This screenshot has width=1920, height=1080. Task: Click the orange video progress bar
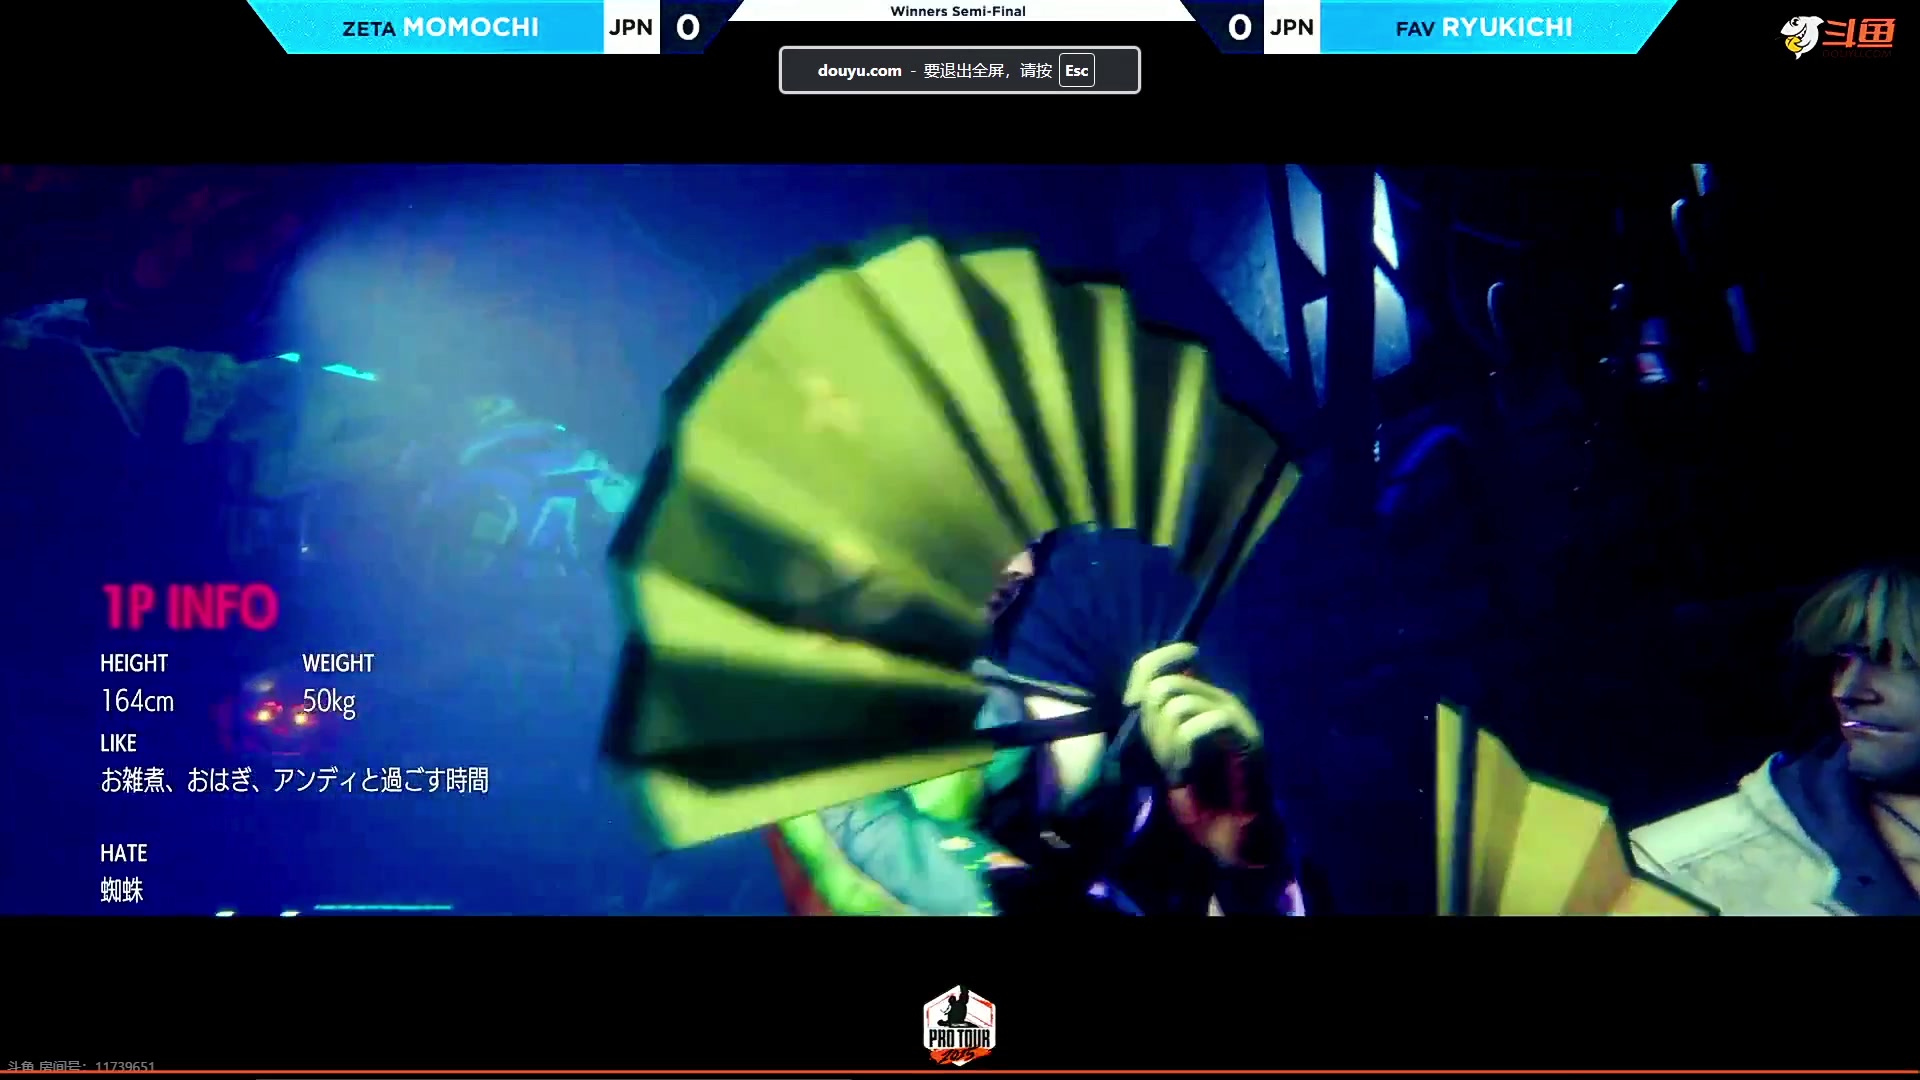pyautogui.click(x=960, y=1074)
